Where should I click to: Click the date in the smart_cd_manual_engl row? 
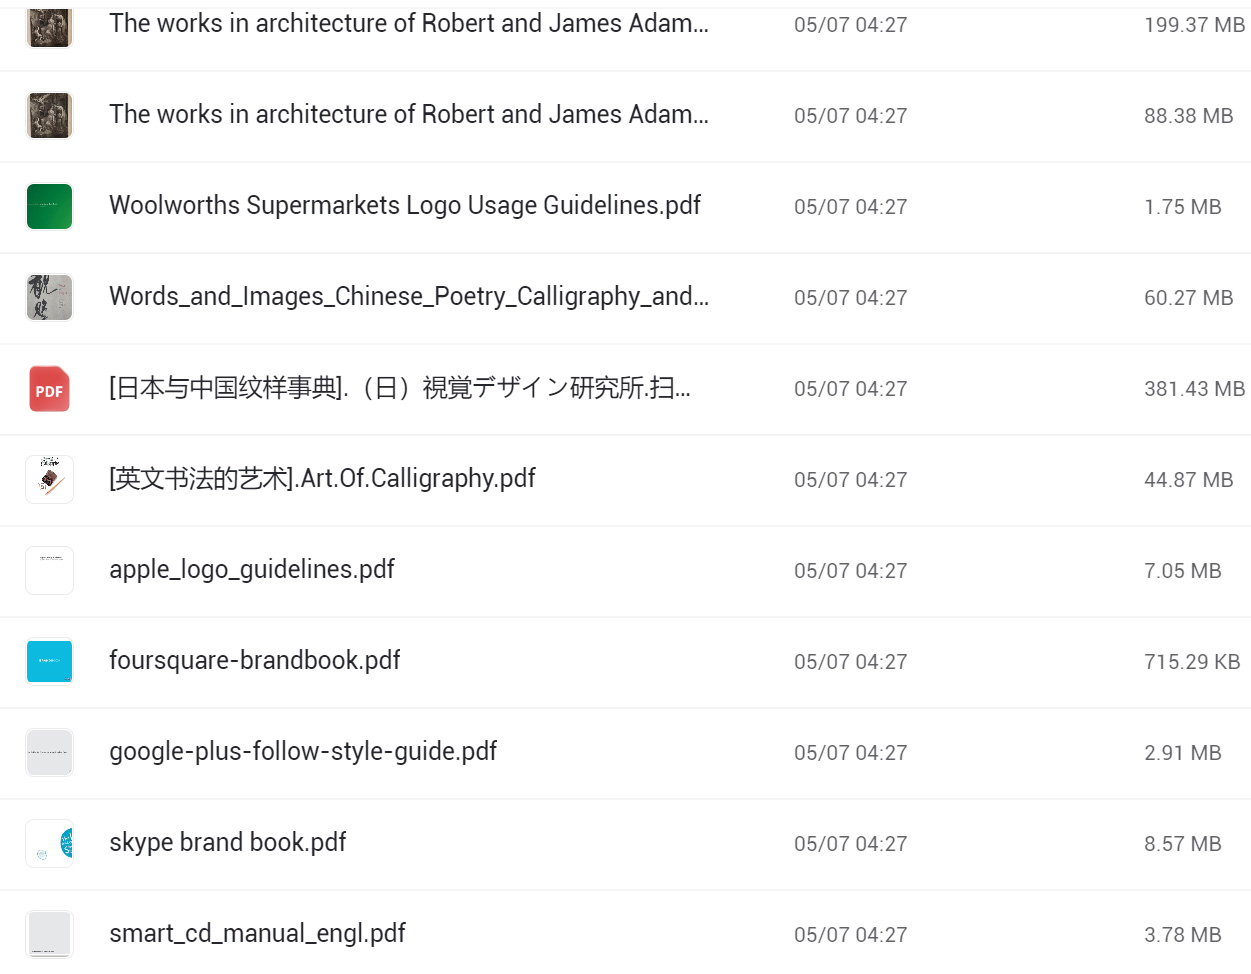pos(850,935)
